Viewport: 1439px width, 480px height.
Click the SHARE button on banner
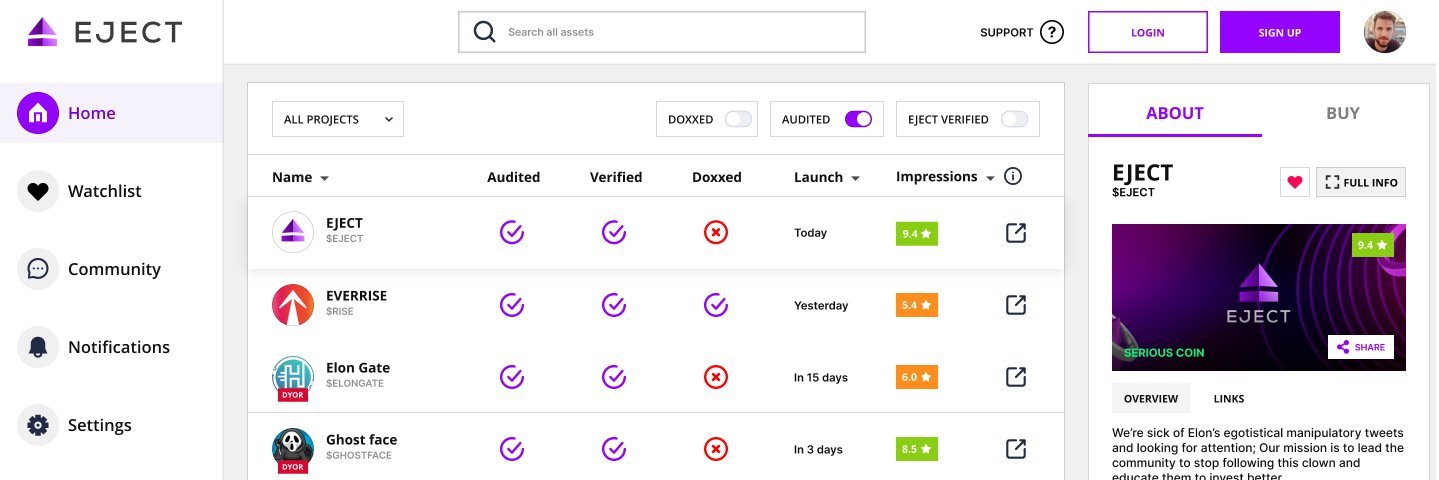point(1361,347)
